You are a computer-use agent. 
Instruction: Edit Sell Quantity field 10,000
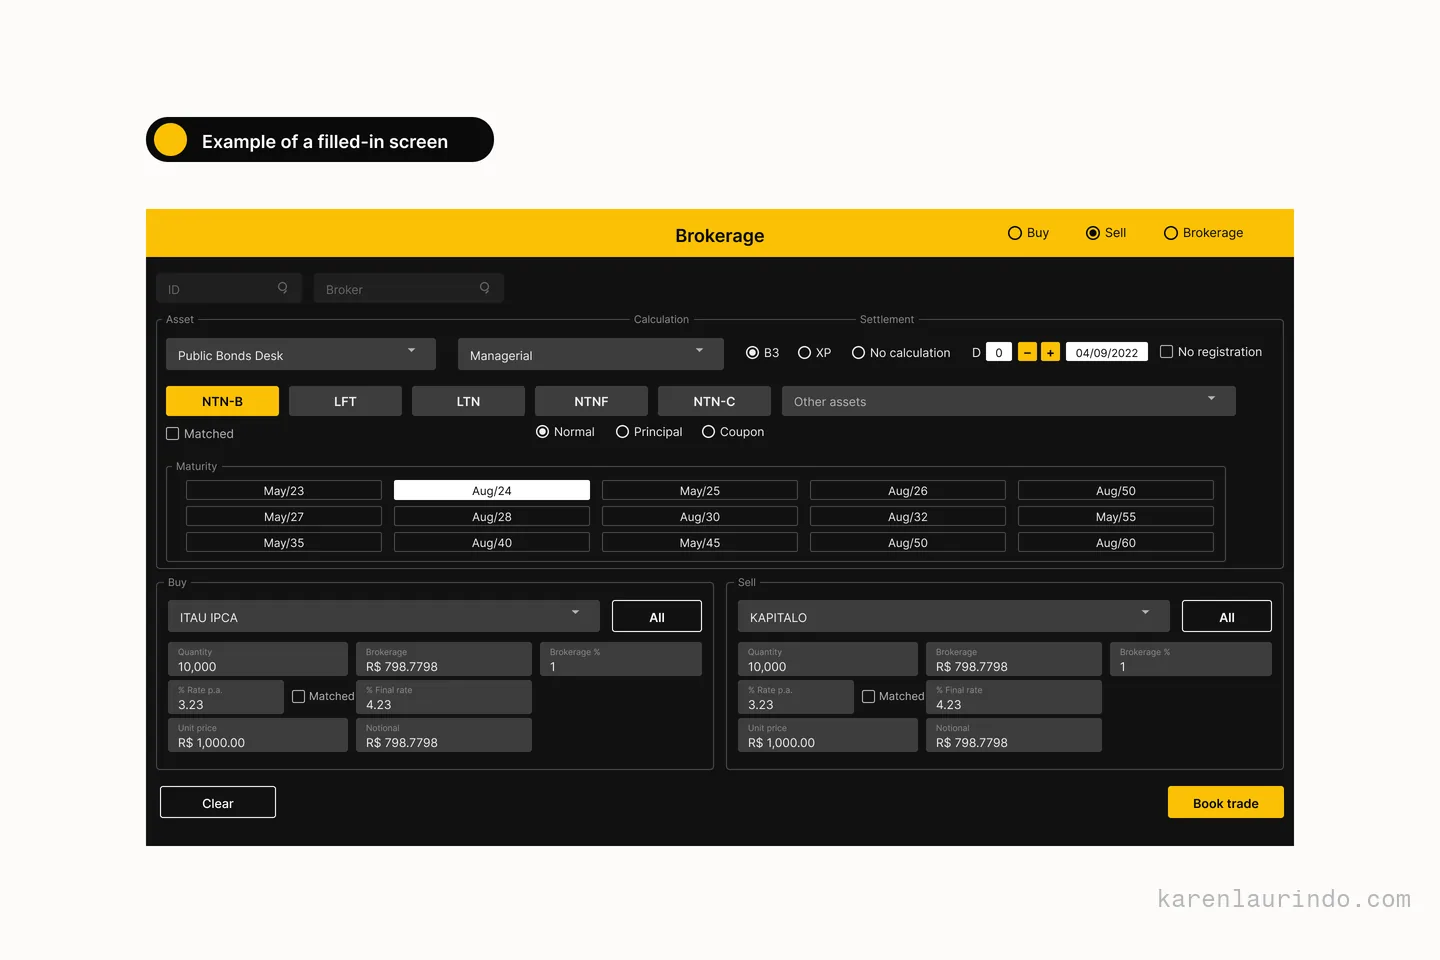[x=828, y=659]
